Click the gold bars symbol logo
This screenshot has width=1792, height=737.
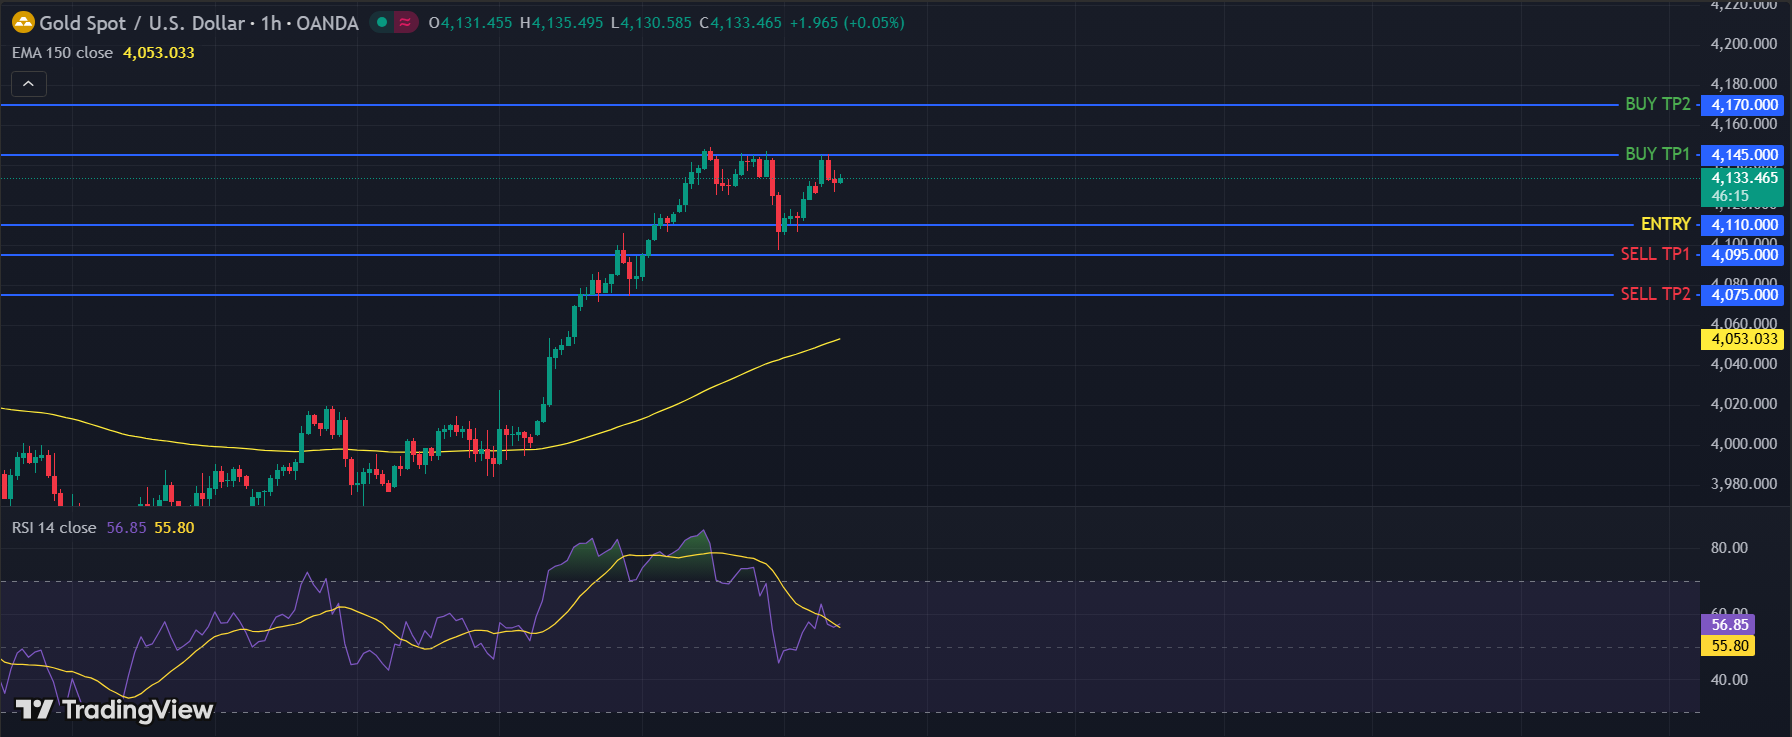click(23, 23)
